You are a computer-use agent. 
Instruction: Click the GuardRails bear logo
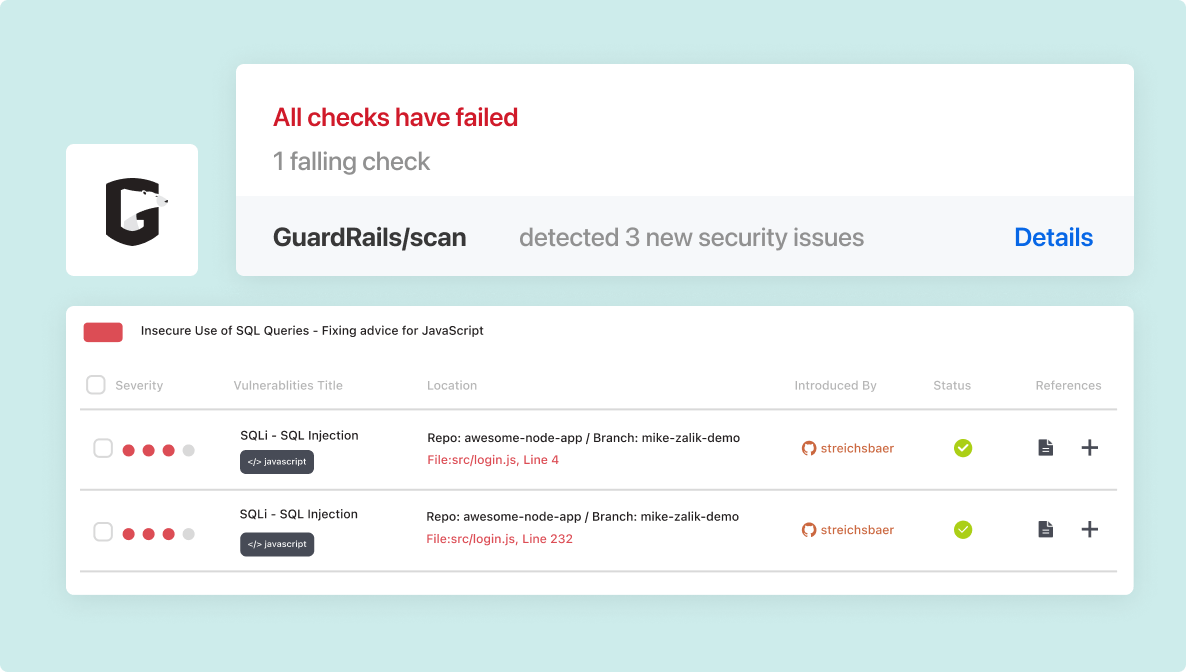(x=135, y=211)
